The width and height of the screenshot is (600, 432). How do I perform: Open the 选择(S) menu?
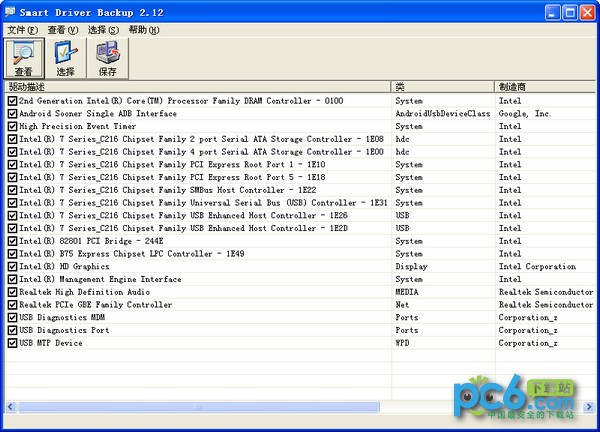[103, 30]
